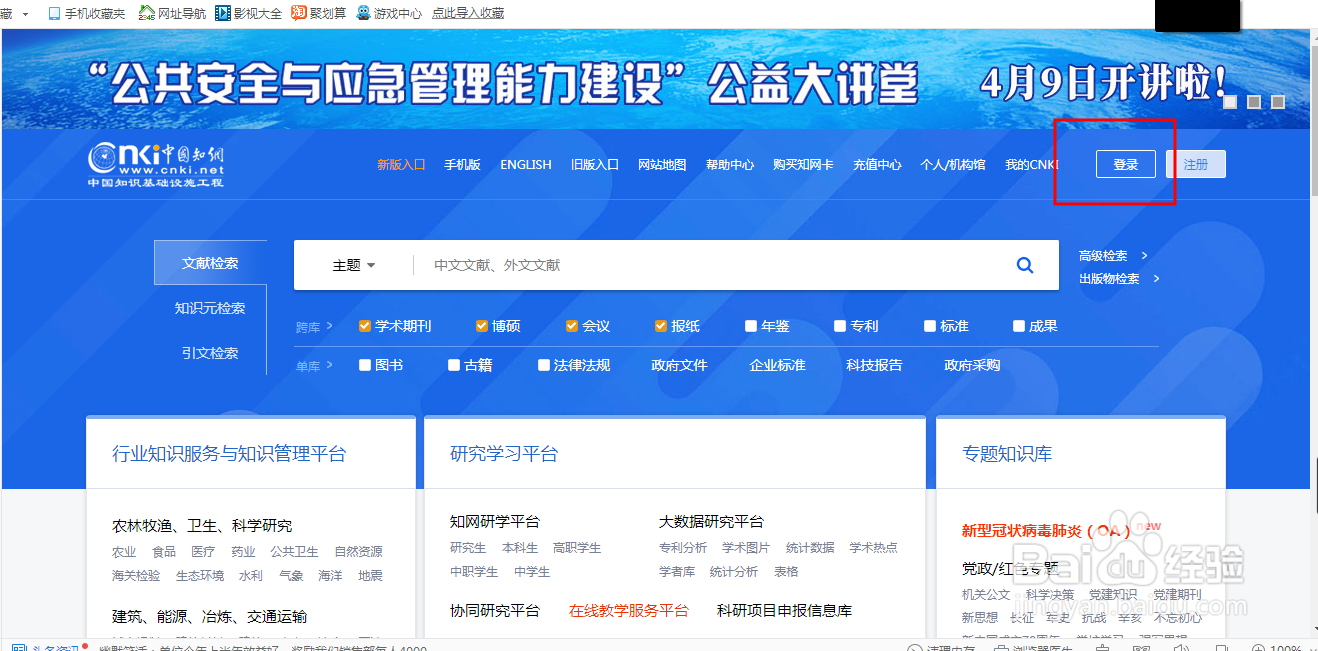Open the 影视大全 film bookmark icon
This screenshot has height=651, width=1318.
[x=223, y=13]
